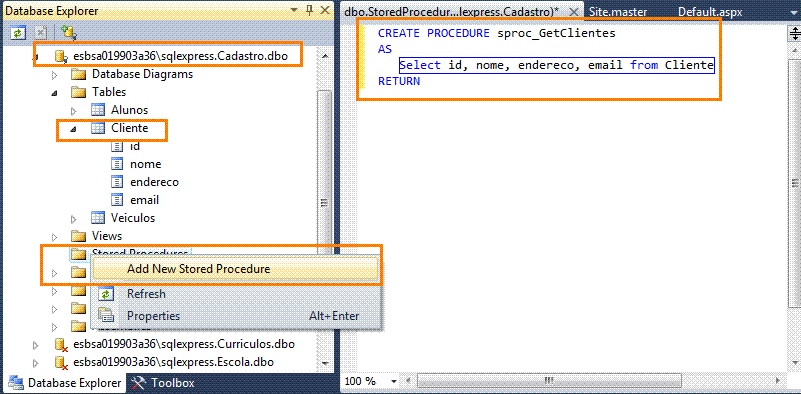Click the nome column icon
This screenshot has height=394, width=801.
[x=117, y=164]
